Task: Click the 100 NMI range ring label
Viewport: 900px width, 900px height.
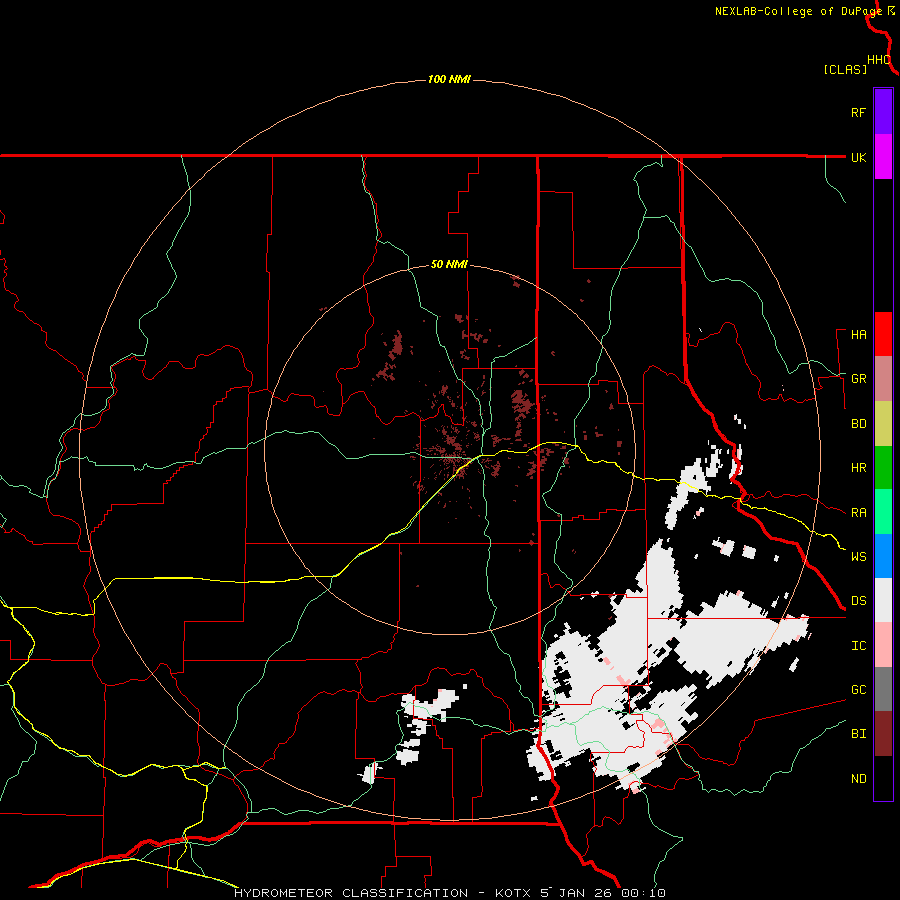Action: pyautogui.click(x=449, y=79)
